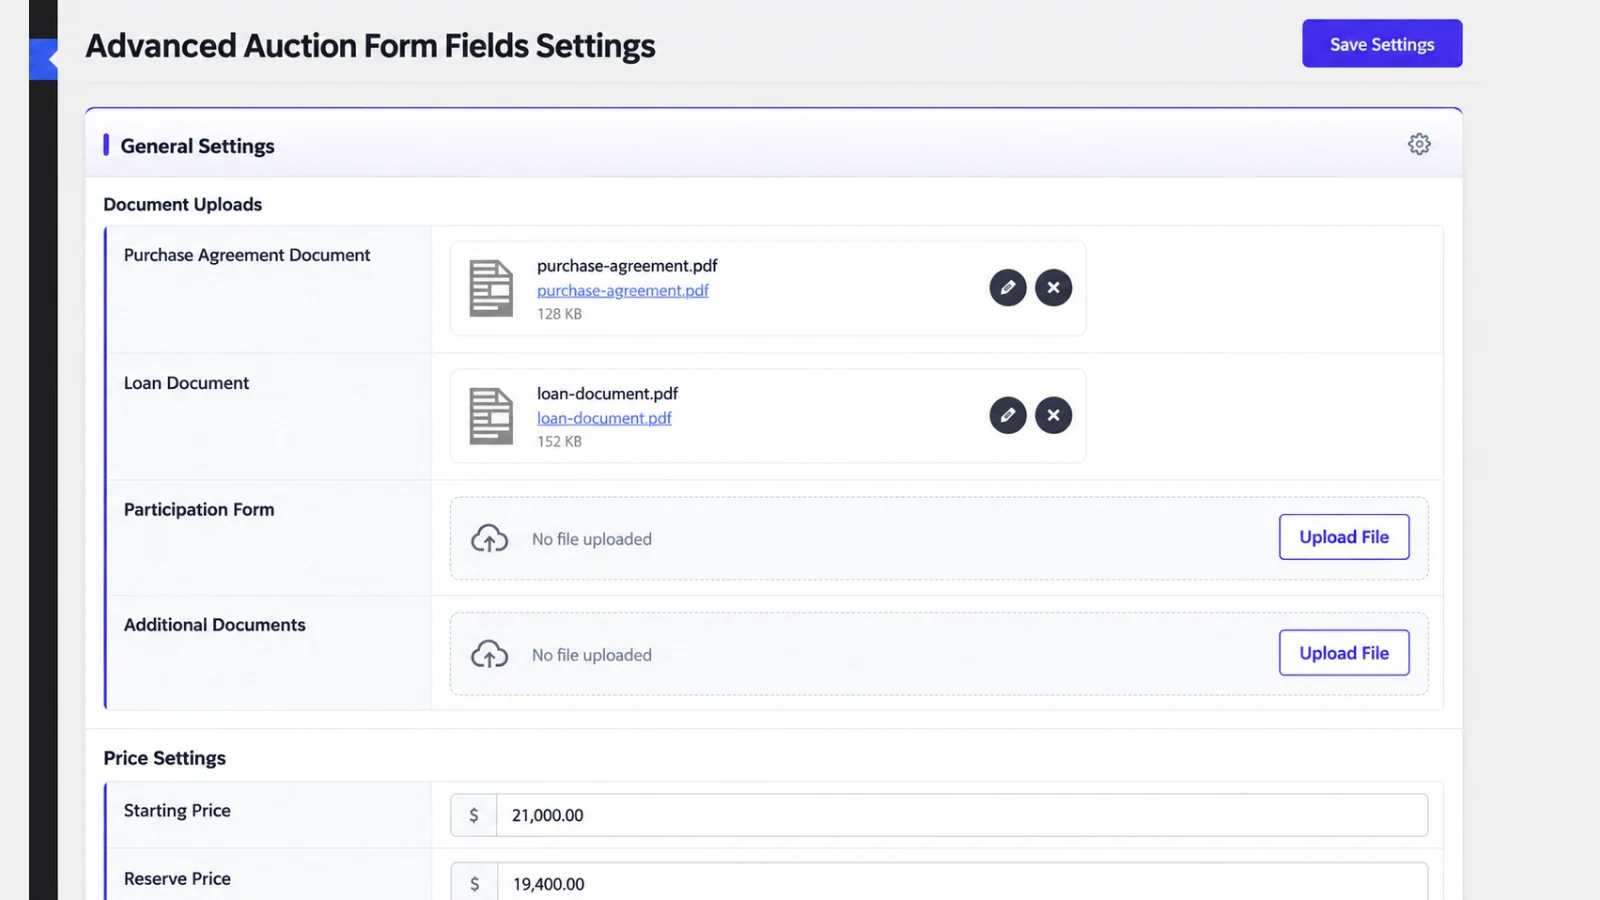Viewport: 1600px width, 900px height.
Task: Click the Advanced Auction Form Fields Settings title
Action: pos(370,46)
